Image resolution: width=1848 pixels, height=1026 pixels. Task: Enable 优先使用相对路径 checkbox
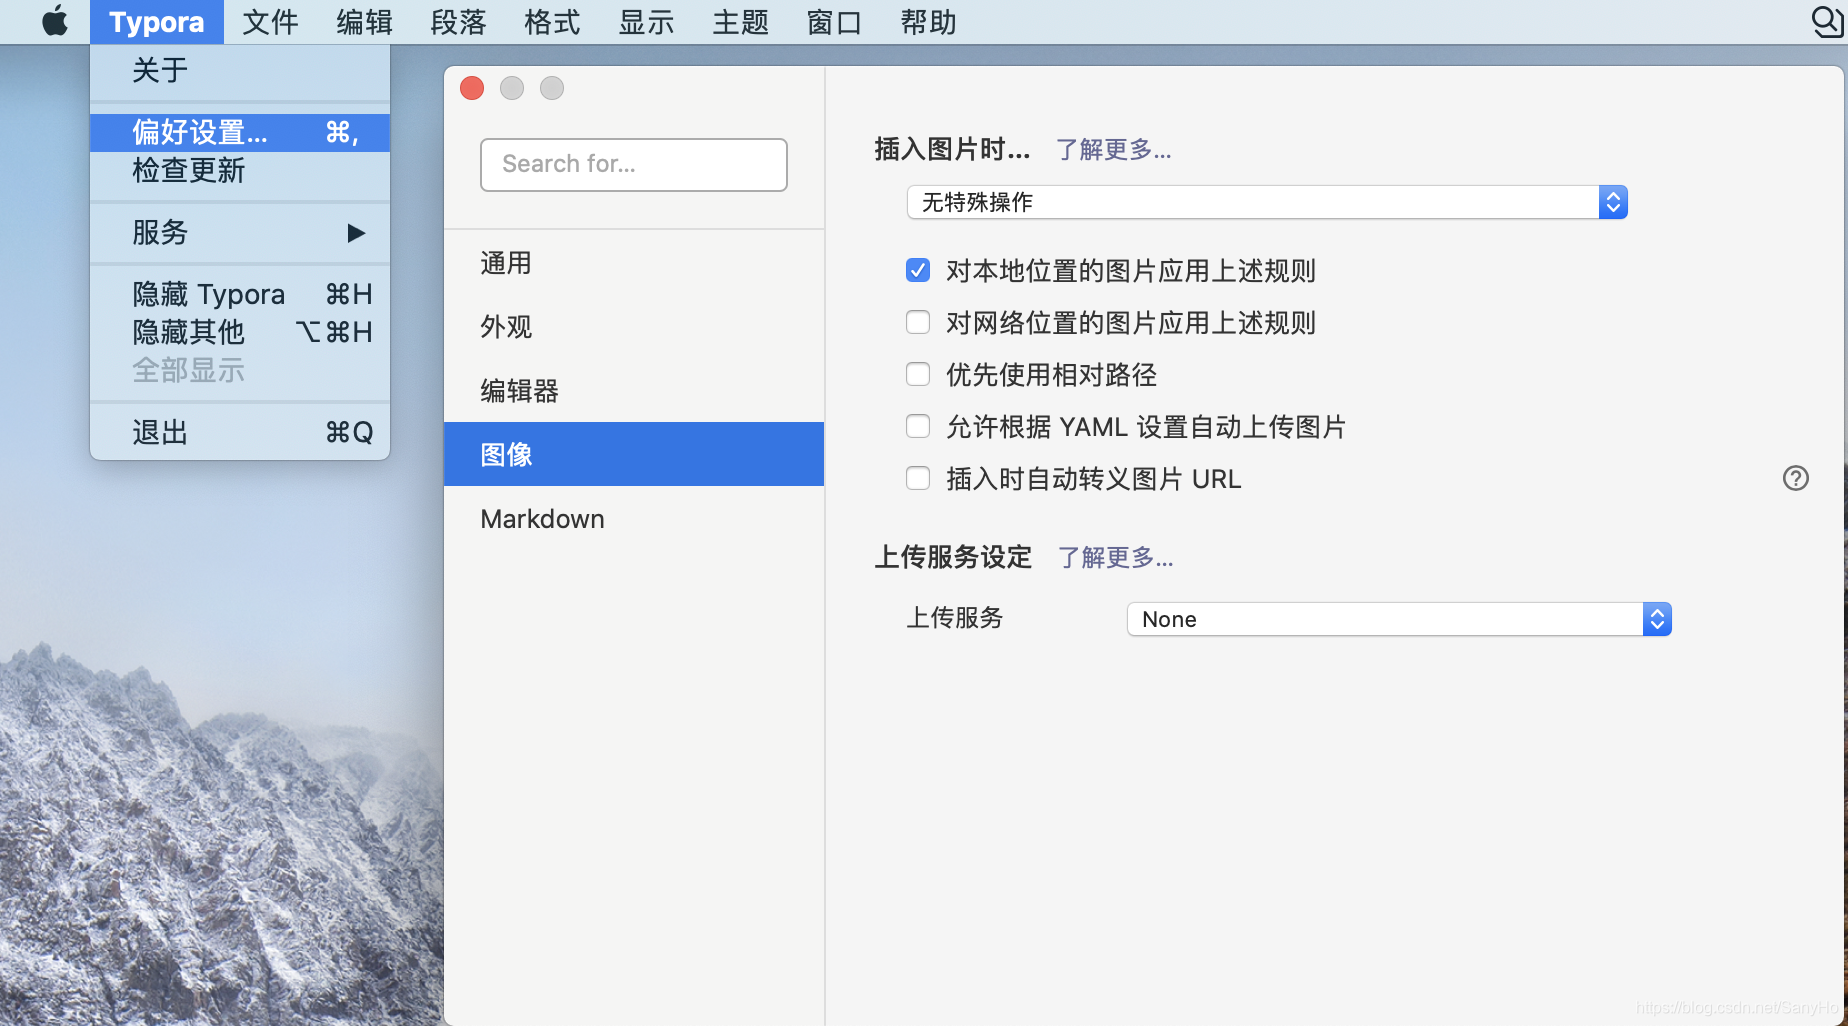point(918,374)
